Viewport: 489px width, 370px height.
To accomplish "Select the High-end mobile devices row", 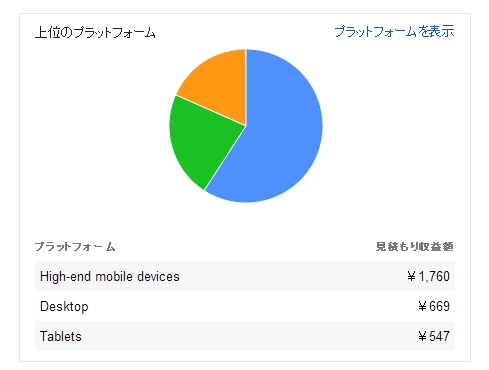I will coord(245,276).
